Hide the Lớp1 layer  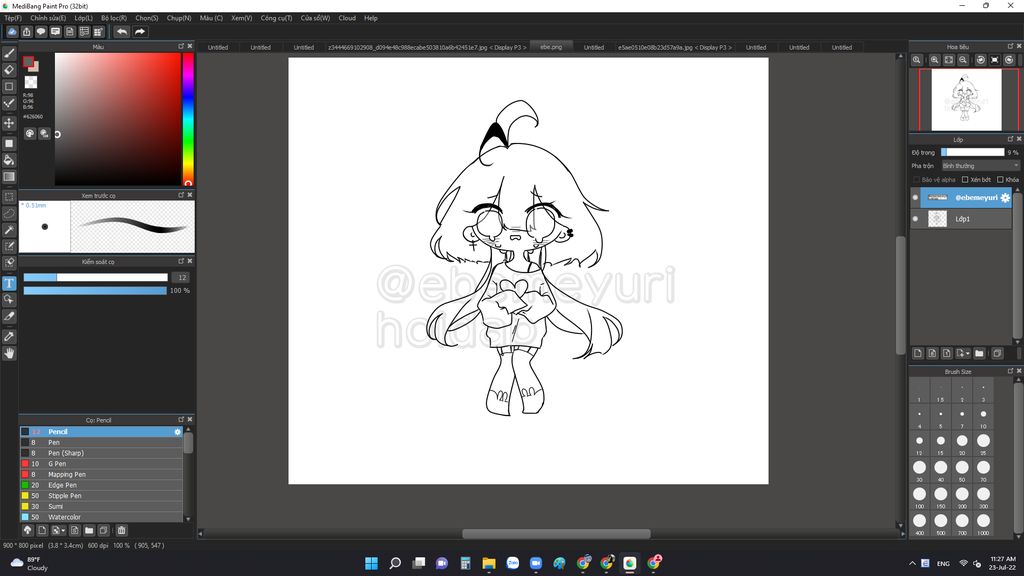[x=915, y=219]
